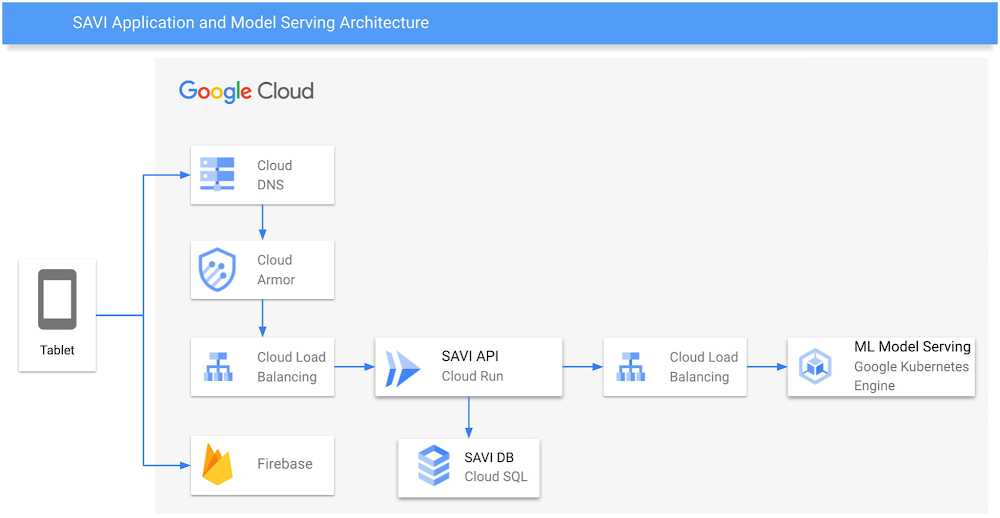The width and height of the screenshot is (1000, 518).
Task: Select the "Cloud Armor" label
Action: [x=276, y=270]
